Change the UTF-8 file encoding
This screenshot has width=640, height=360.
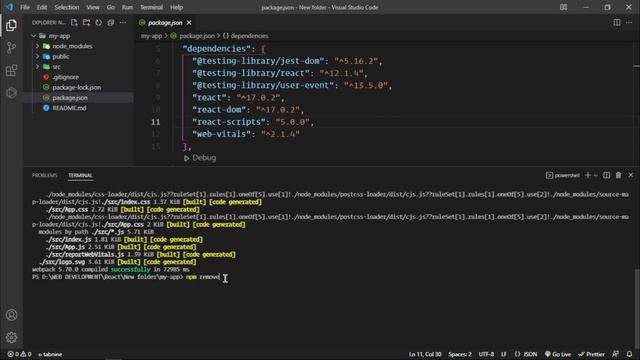tap(486, 354)
